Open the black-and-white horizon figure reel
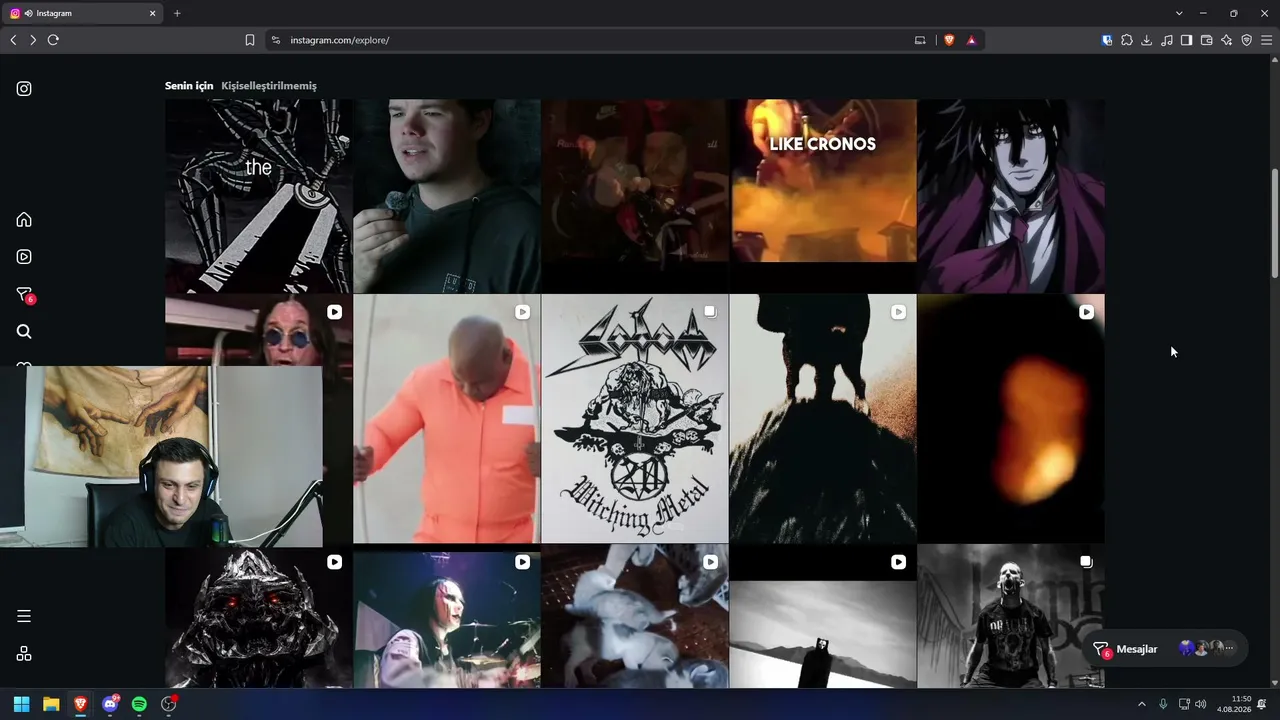 click(x=823, y=617)
